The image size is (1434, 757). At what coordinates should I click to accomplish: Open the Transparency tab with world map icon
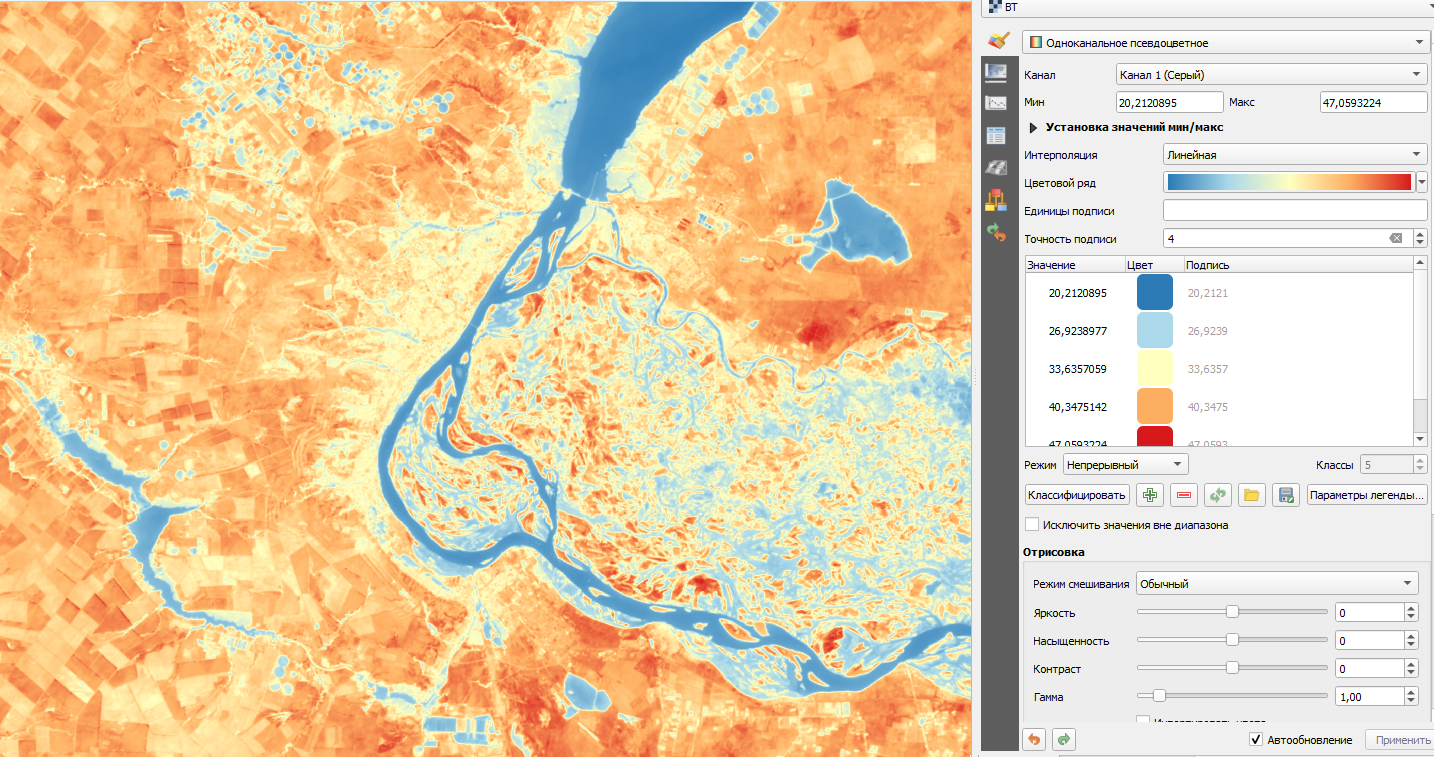click(x=995, y=71)
